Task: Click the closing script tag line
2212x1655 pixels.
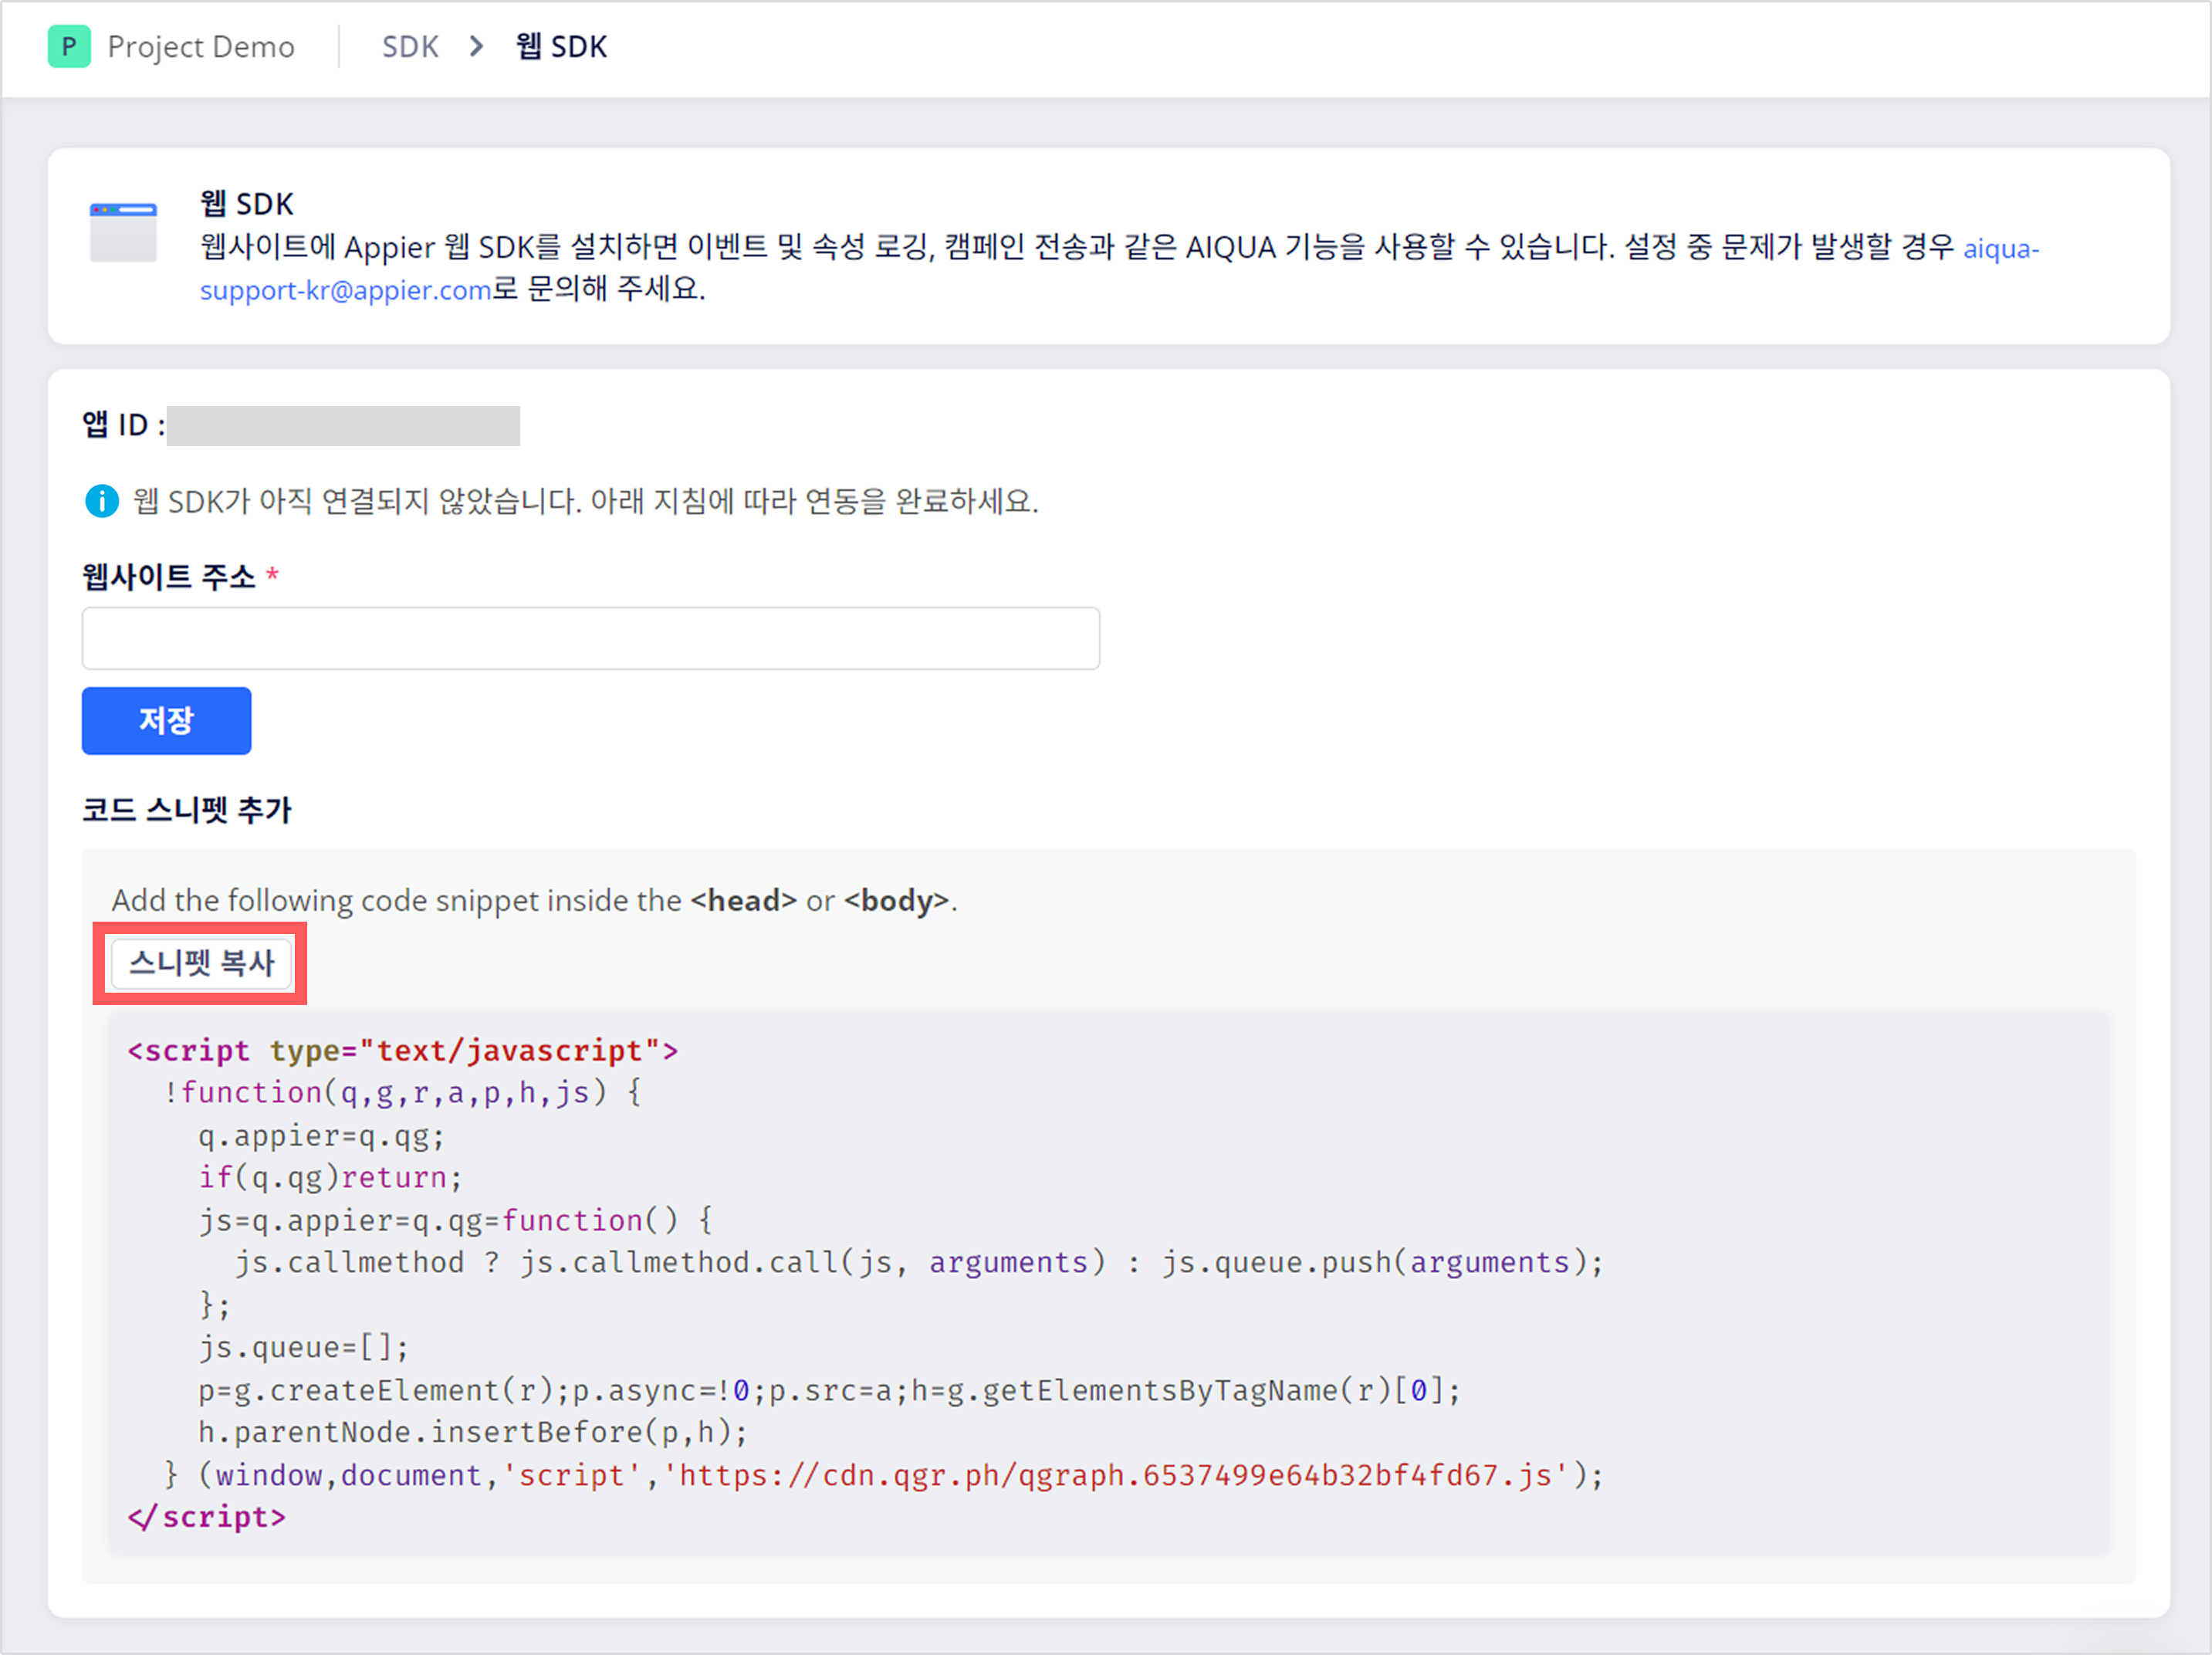Action: pos(207,1517)
